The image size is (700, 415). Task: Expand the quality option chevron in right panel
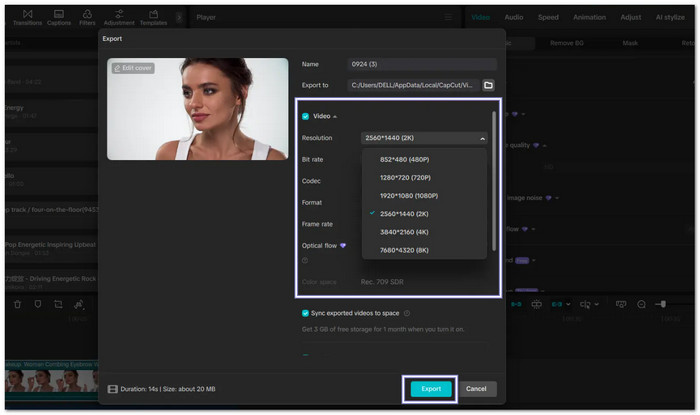click(545, 145)
